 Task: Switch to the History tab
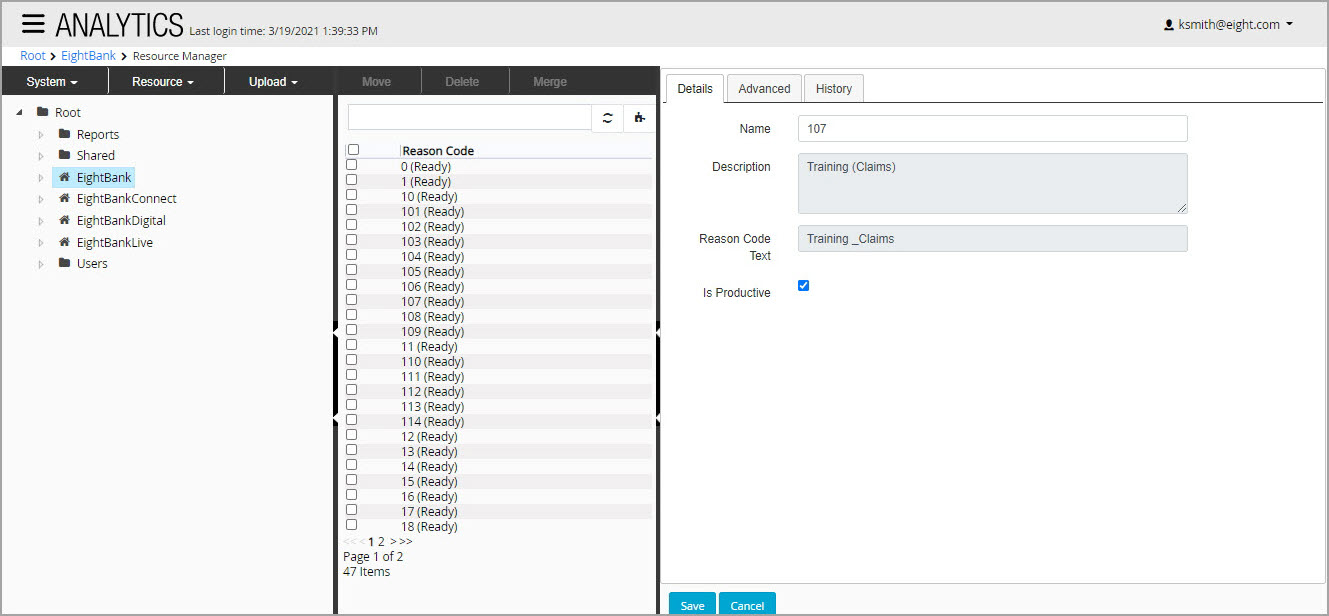(x=833, y=89)
